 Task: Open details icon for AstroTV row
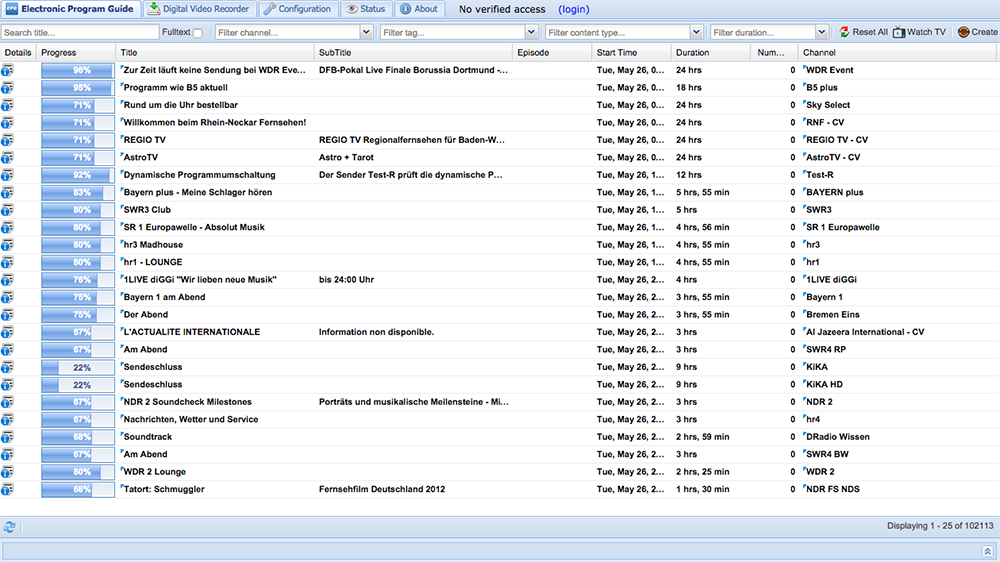tap(7, 158)
